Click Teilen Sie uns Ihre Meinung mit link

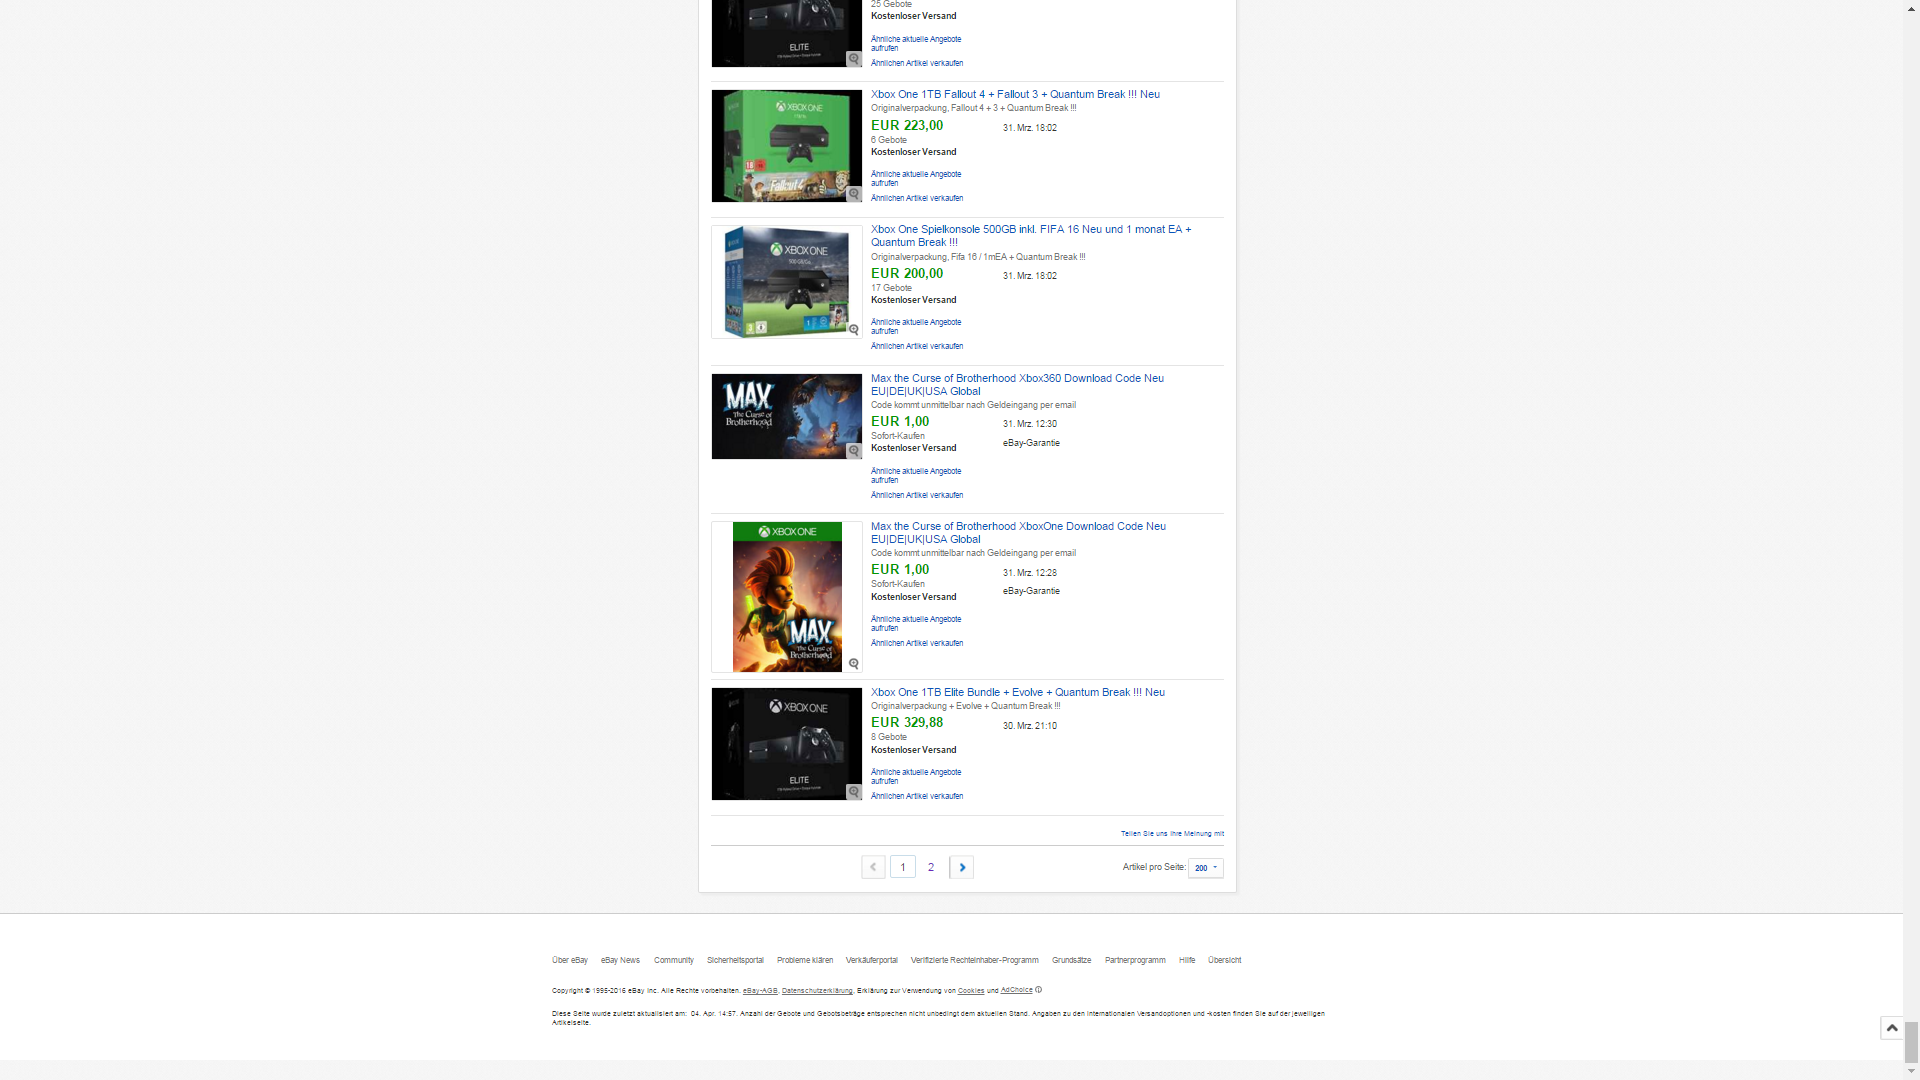point(1172,833)
